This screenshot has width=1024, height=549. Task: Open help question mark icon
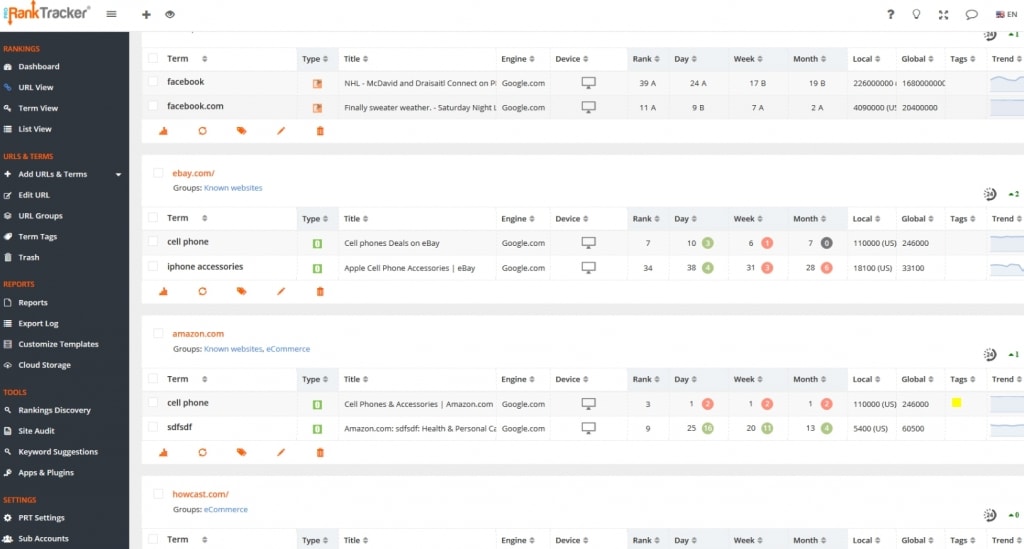click(x=890, y=14)
